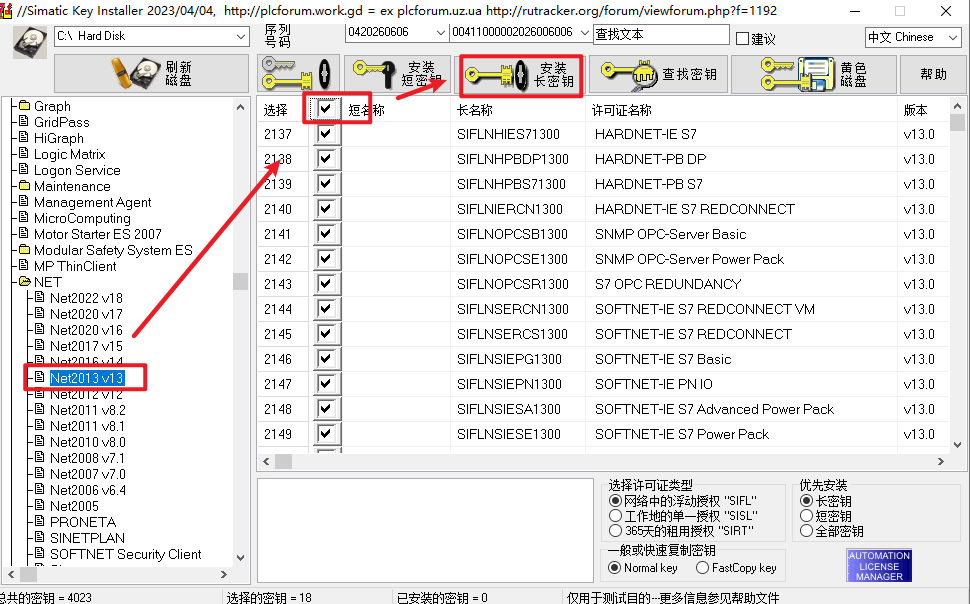Image resolution: width=970 pixels, height=604 pixels.
Task: Select long key priority radio
Action: pos(806,501)
